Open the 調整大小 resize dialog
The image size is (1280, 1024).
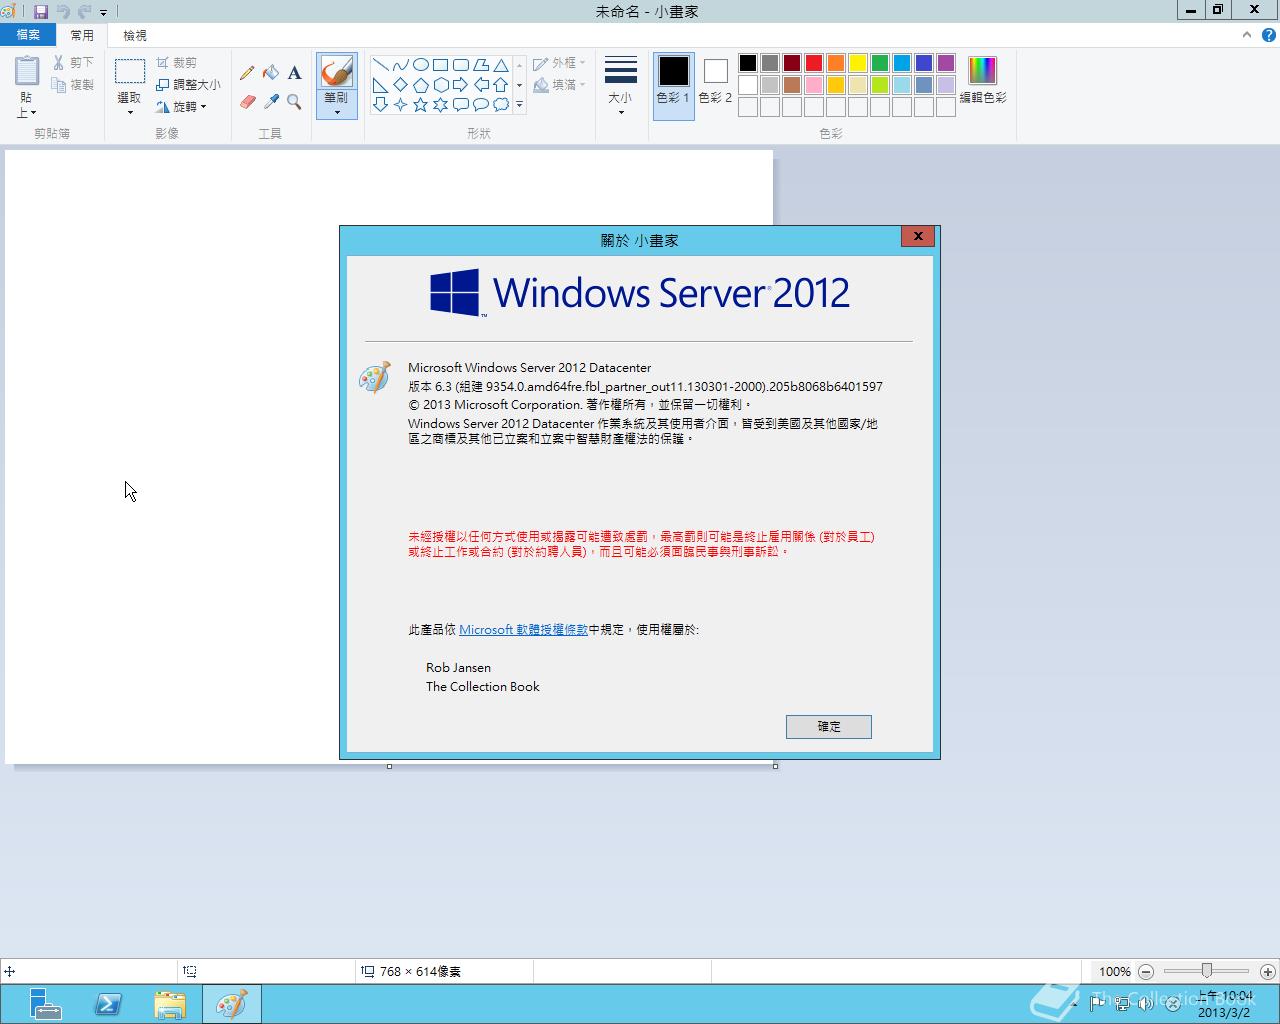(188, 85)
